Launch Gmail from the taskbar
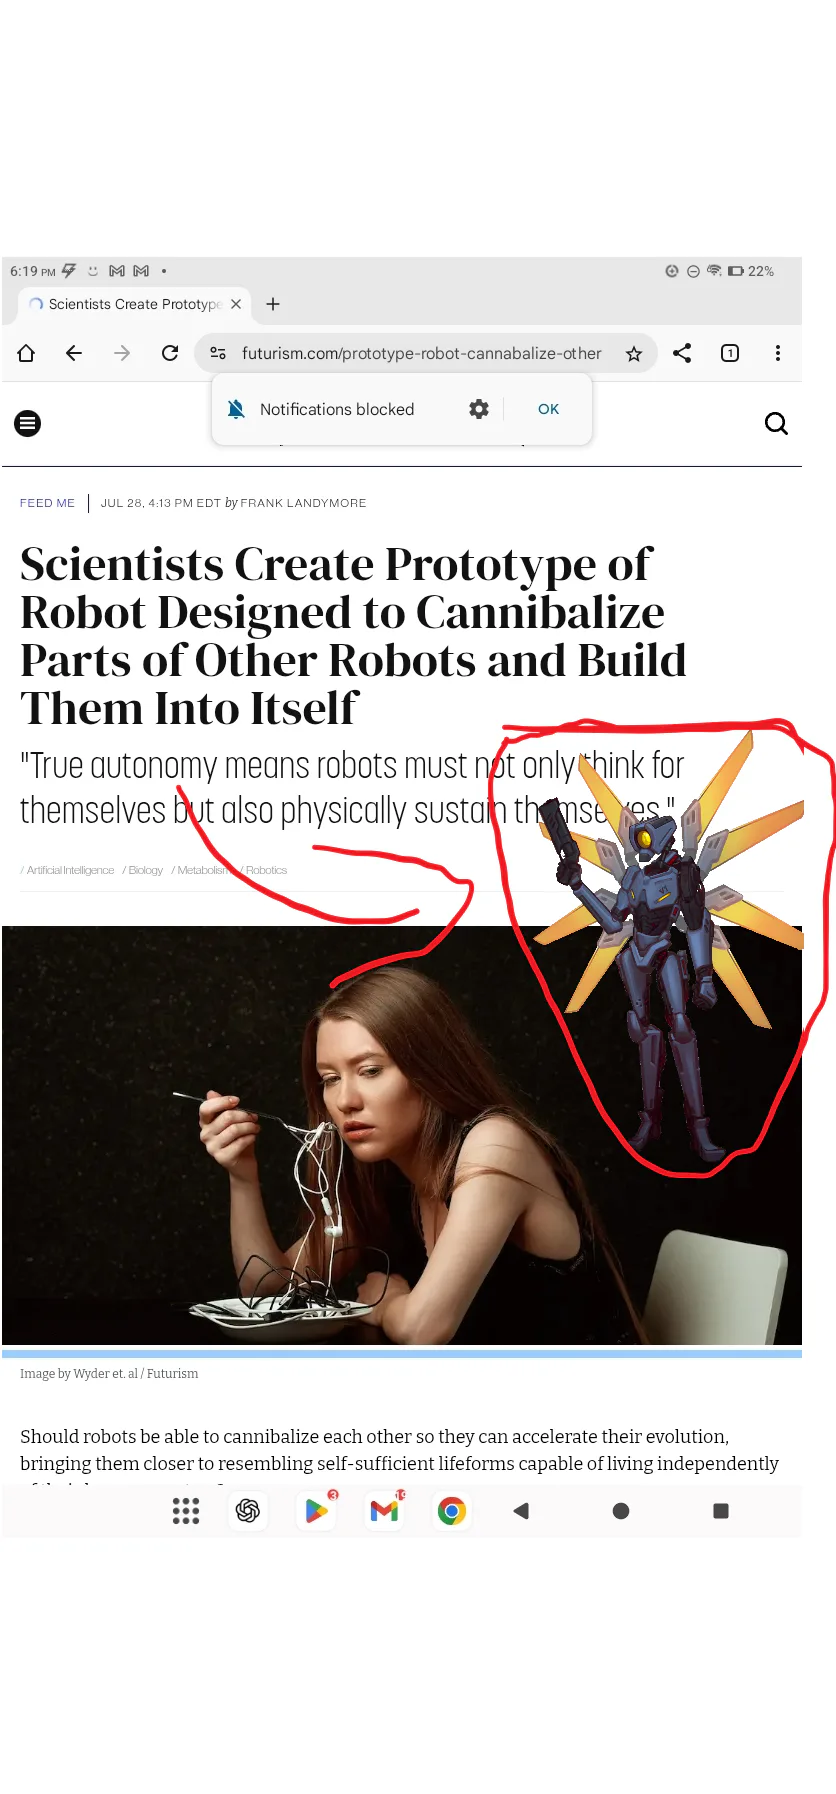This screenshot has width=836, height=1794. click(x=385, y=1511)
